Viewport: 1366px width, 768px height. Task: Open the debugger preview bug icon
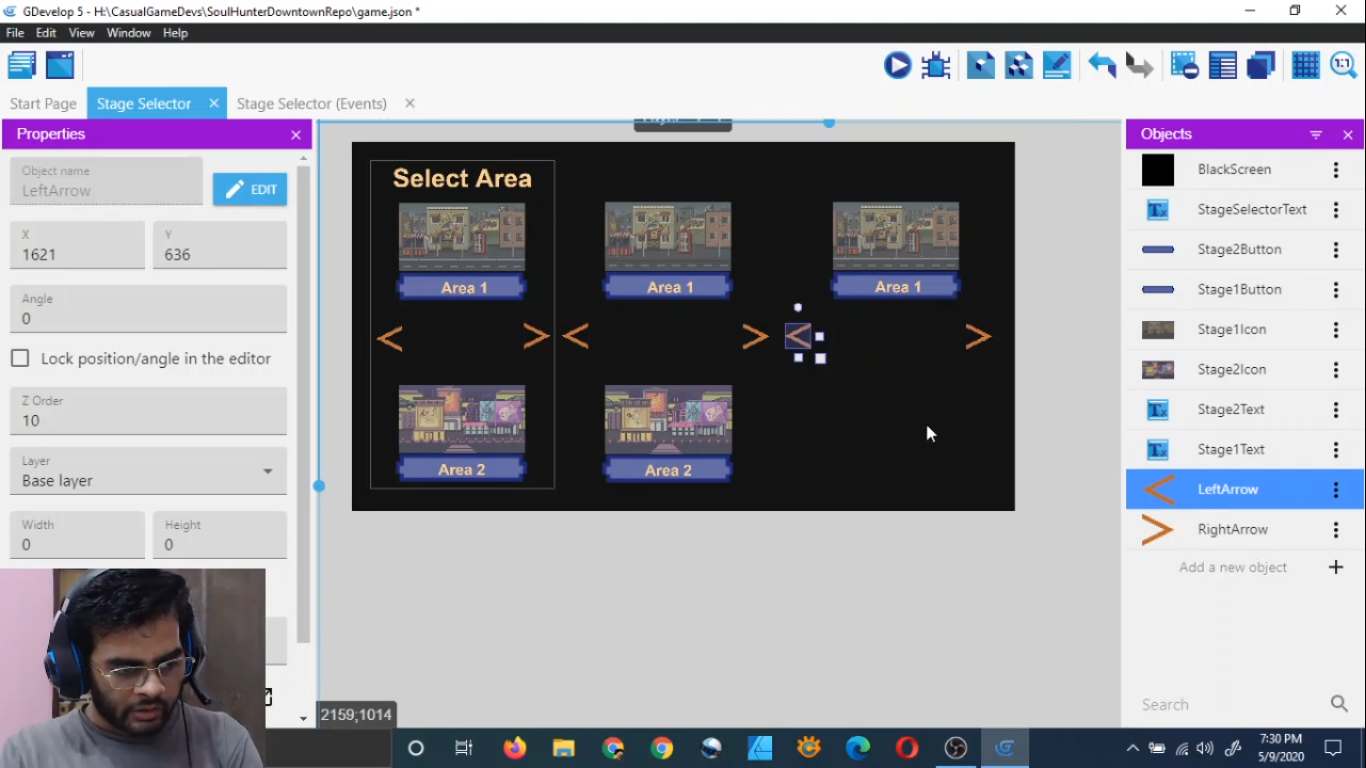click(936, 66)
